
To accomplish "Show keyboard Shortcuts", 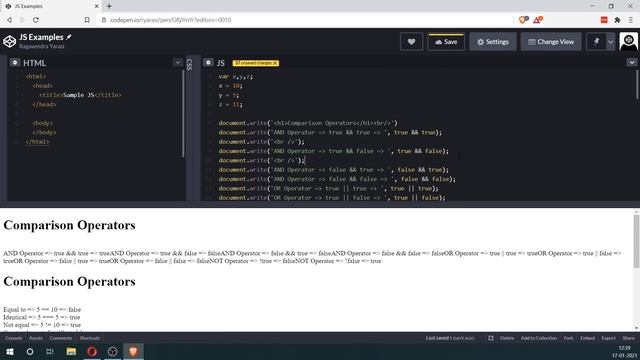I will (x=90, y=338).
